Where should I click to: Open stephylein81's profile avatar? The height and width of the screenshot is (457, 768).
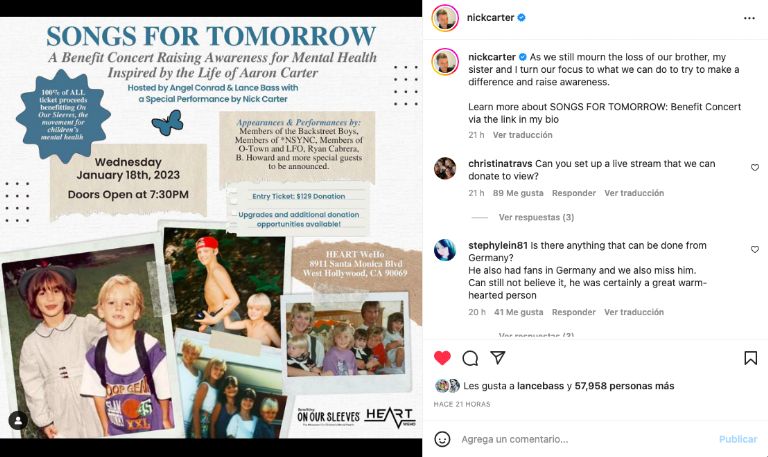point(445,250)
